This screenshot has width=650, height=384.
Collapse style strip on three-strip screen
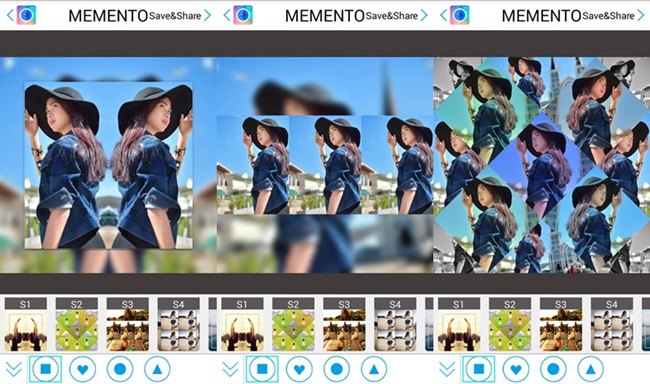pyautogui.click(x=230, y=369)
